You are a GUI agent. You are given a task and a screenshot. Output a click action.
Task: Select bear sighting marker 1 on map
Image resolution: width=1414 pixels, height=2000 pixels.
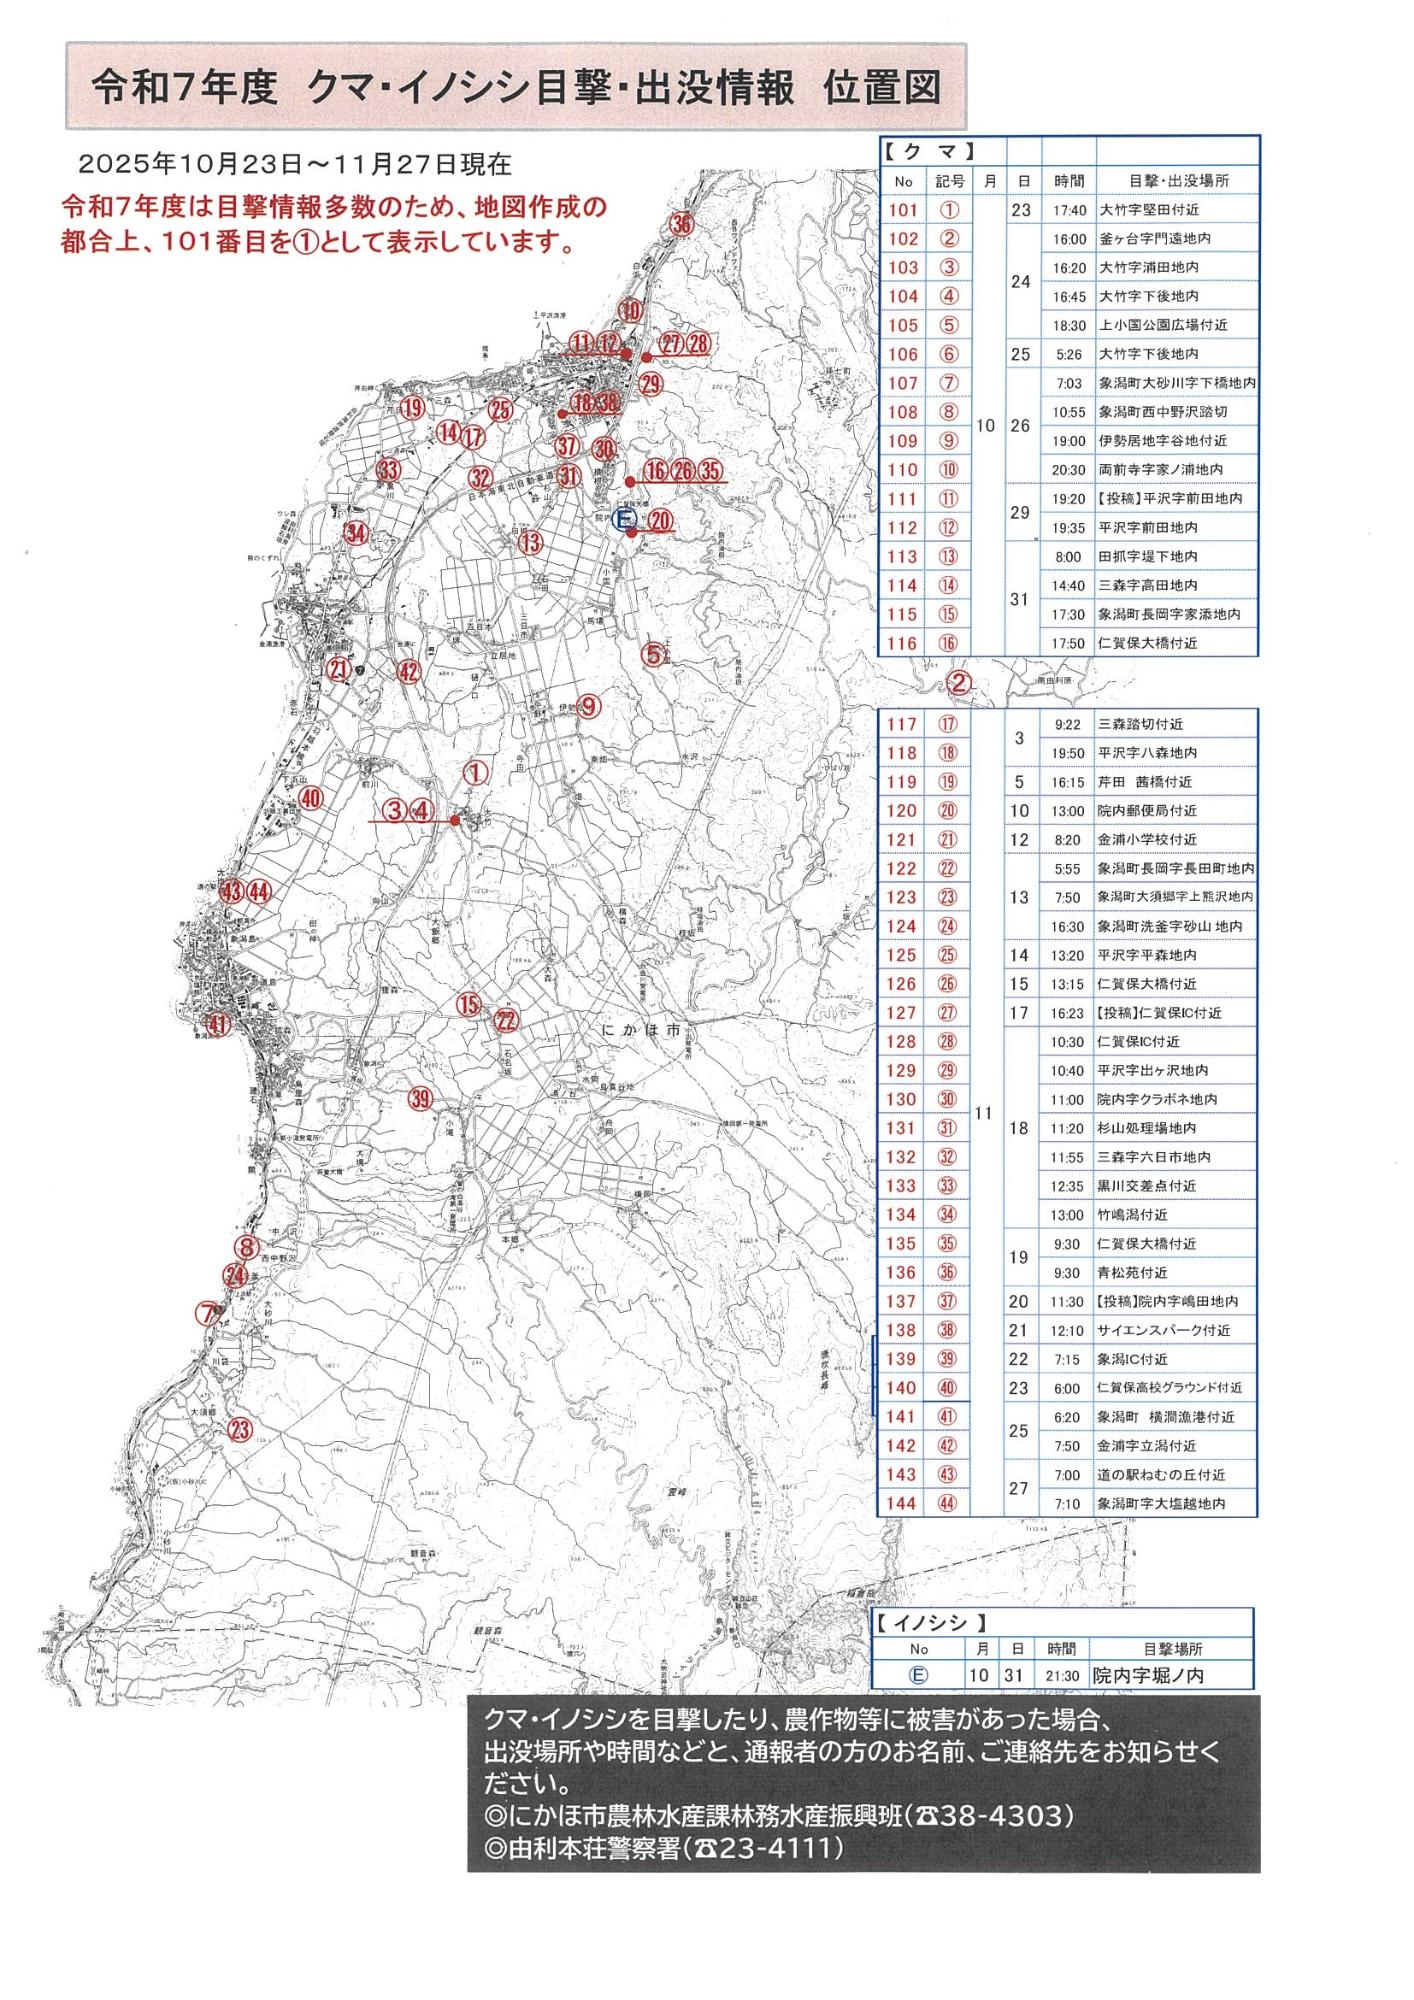[475, 773]
